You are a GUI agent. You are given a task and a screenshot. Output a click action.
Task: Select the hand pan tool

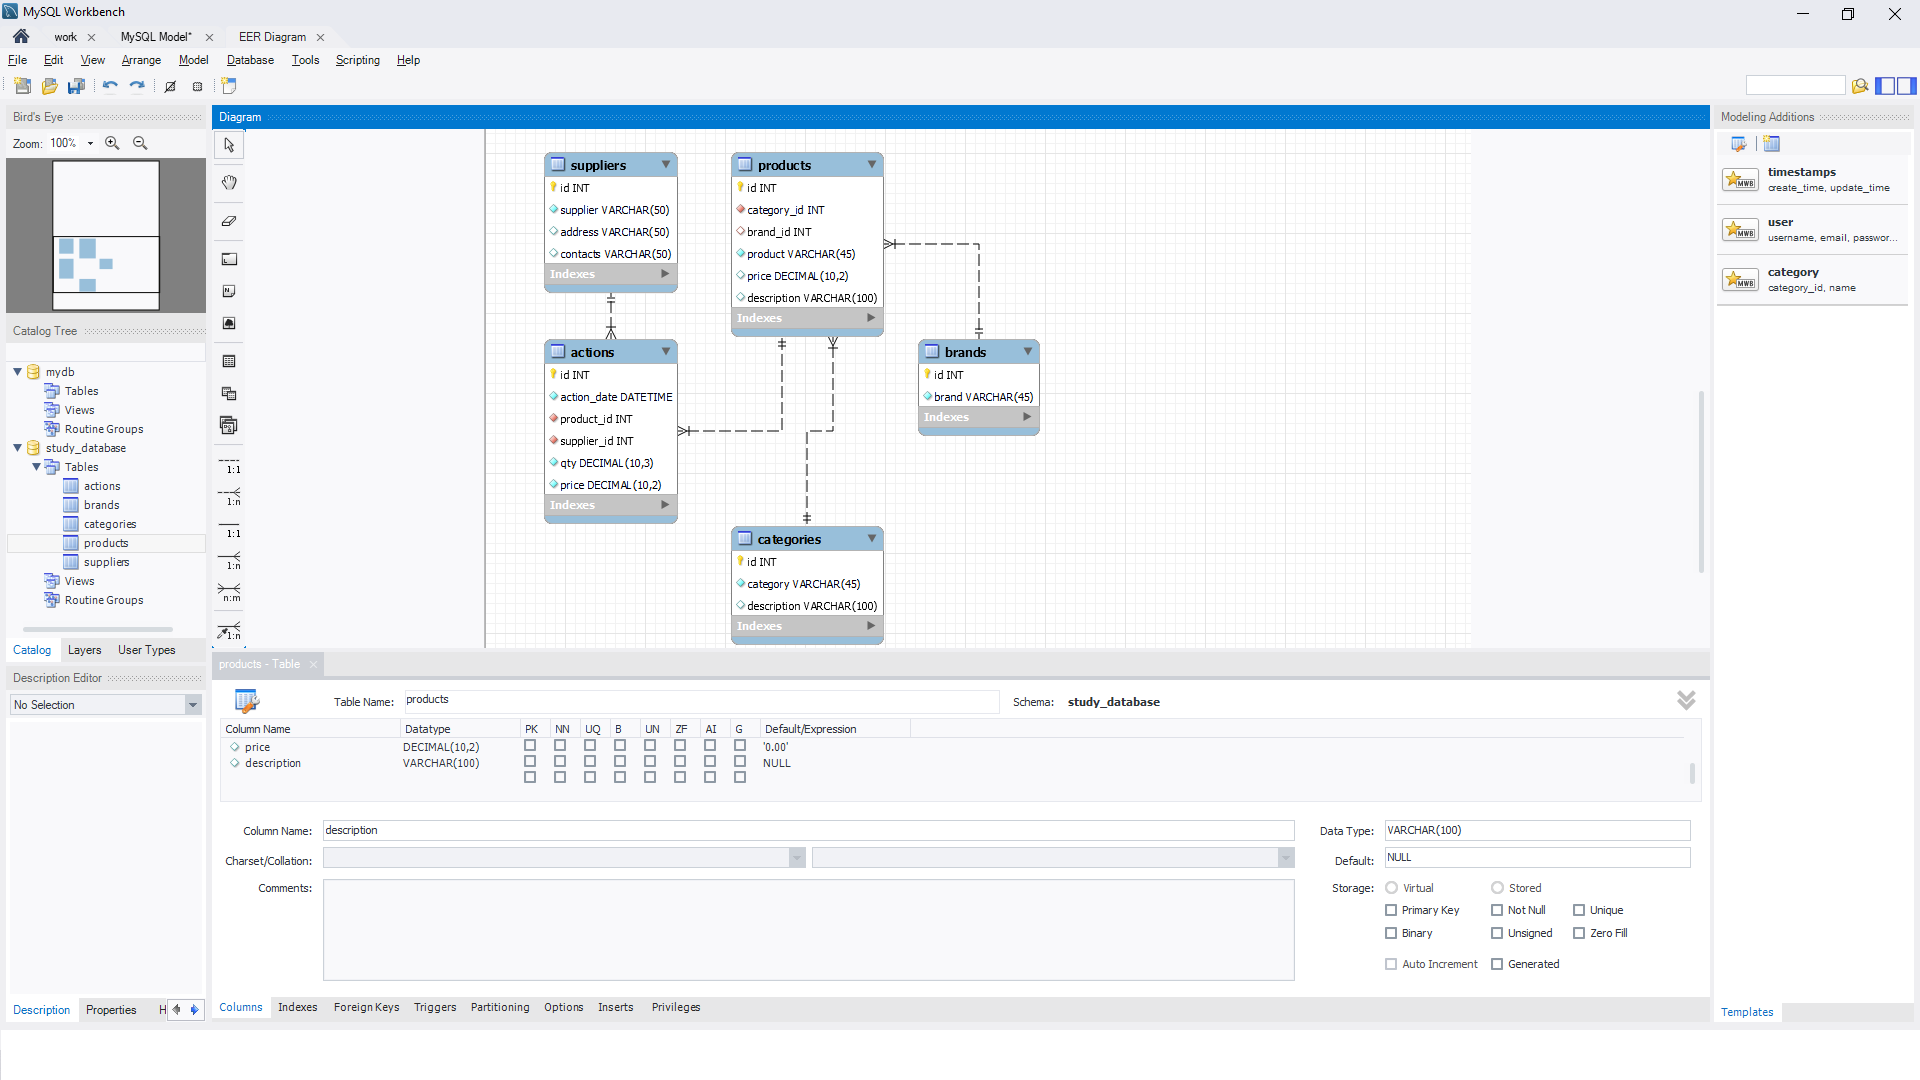click(x=229, y=182)
